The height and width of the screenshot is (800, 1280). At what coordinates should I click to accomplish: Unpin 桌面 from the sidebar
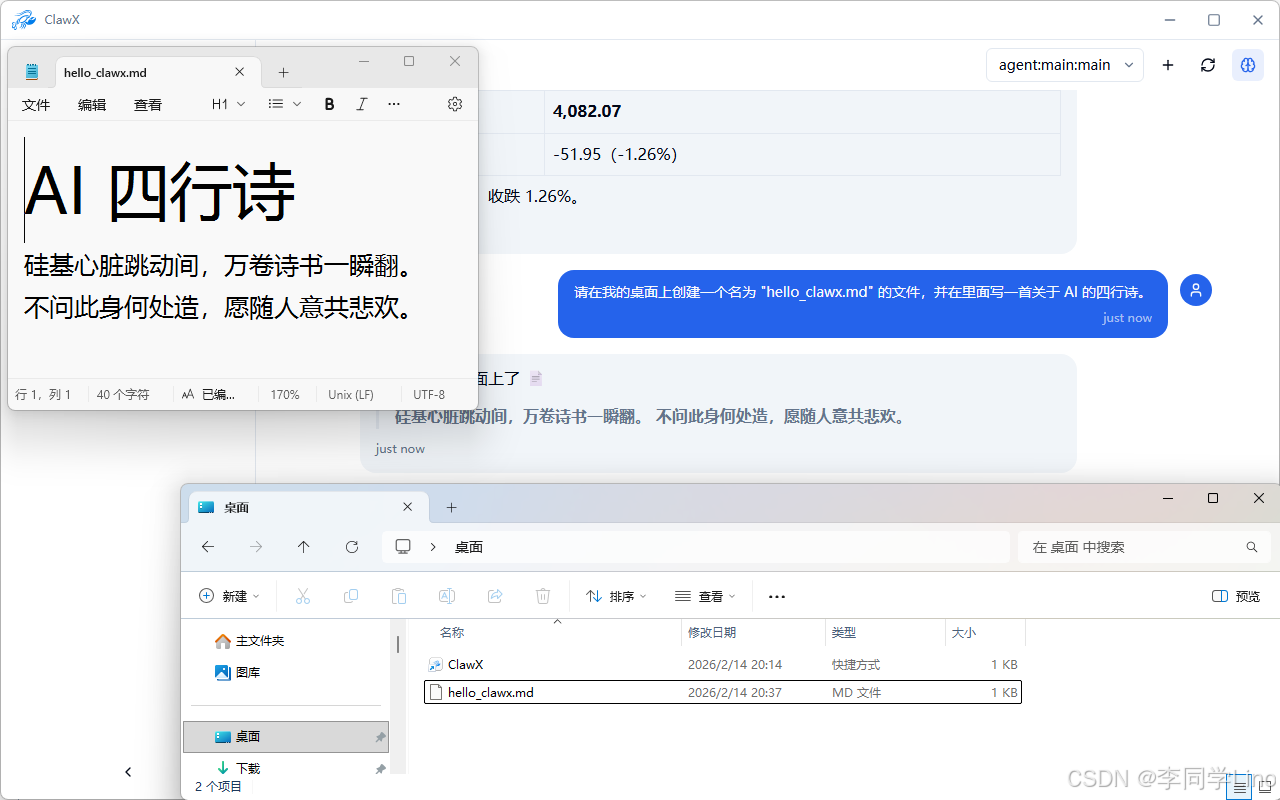tap(379, 735)
